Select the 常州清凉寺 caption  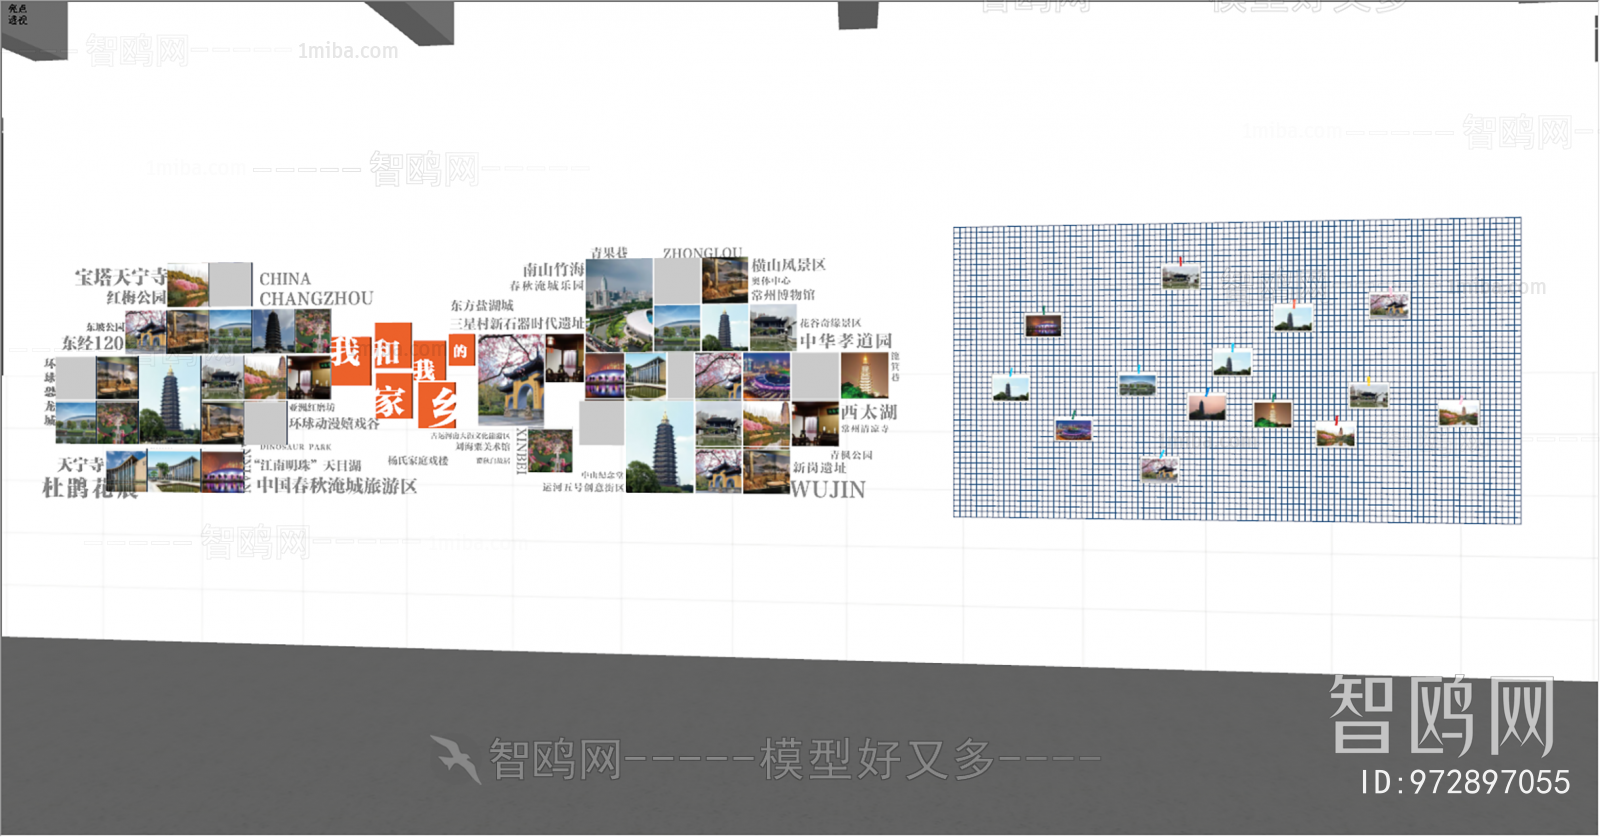[x=865, y=429]
